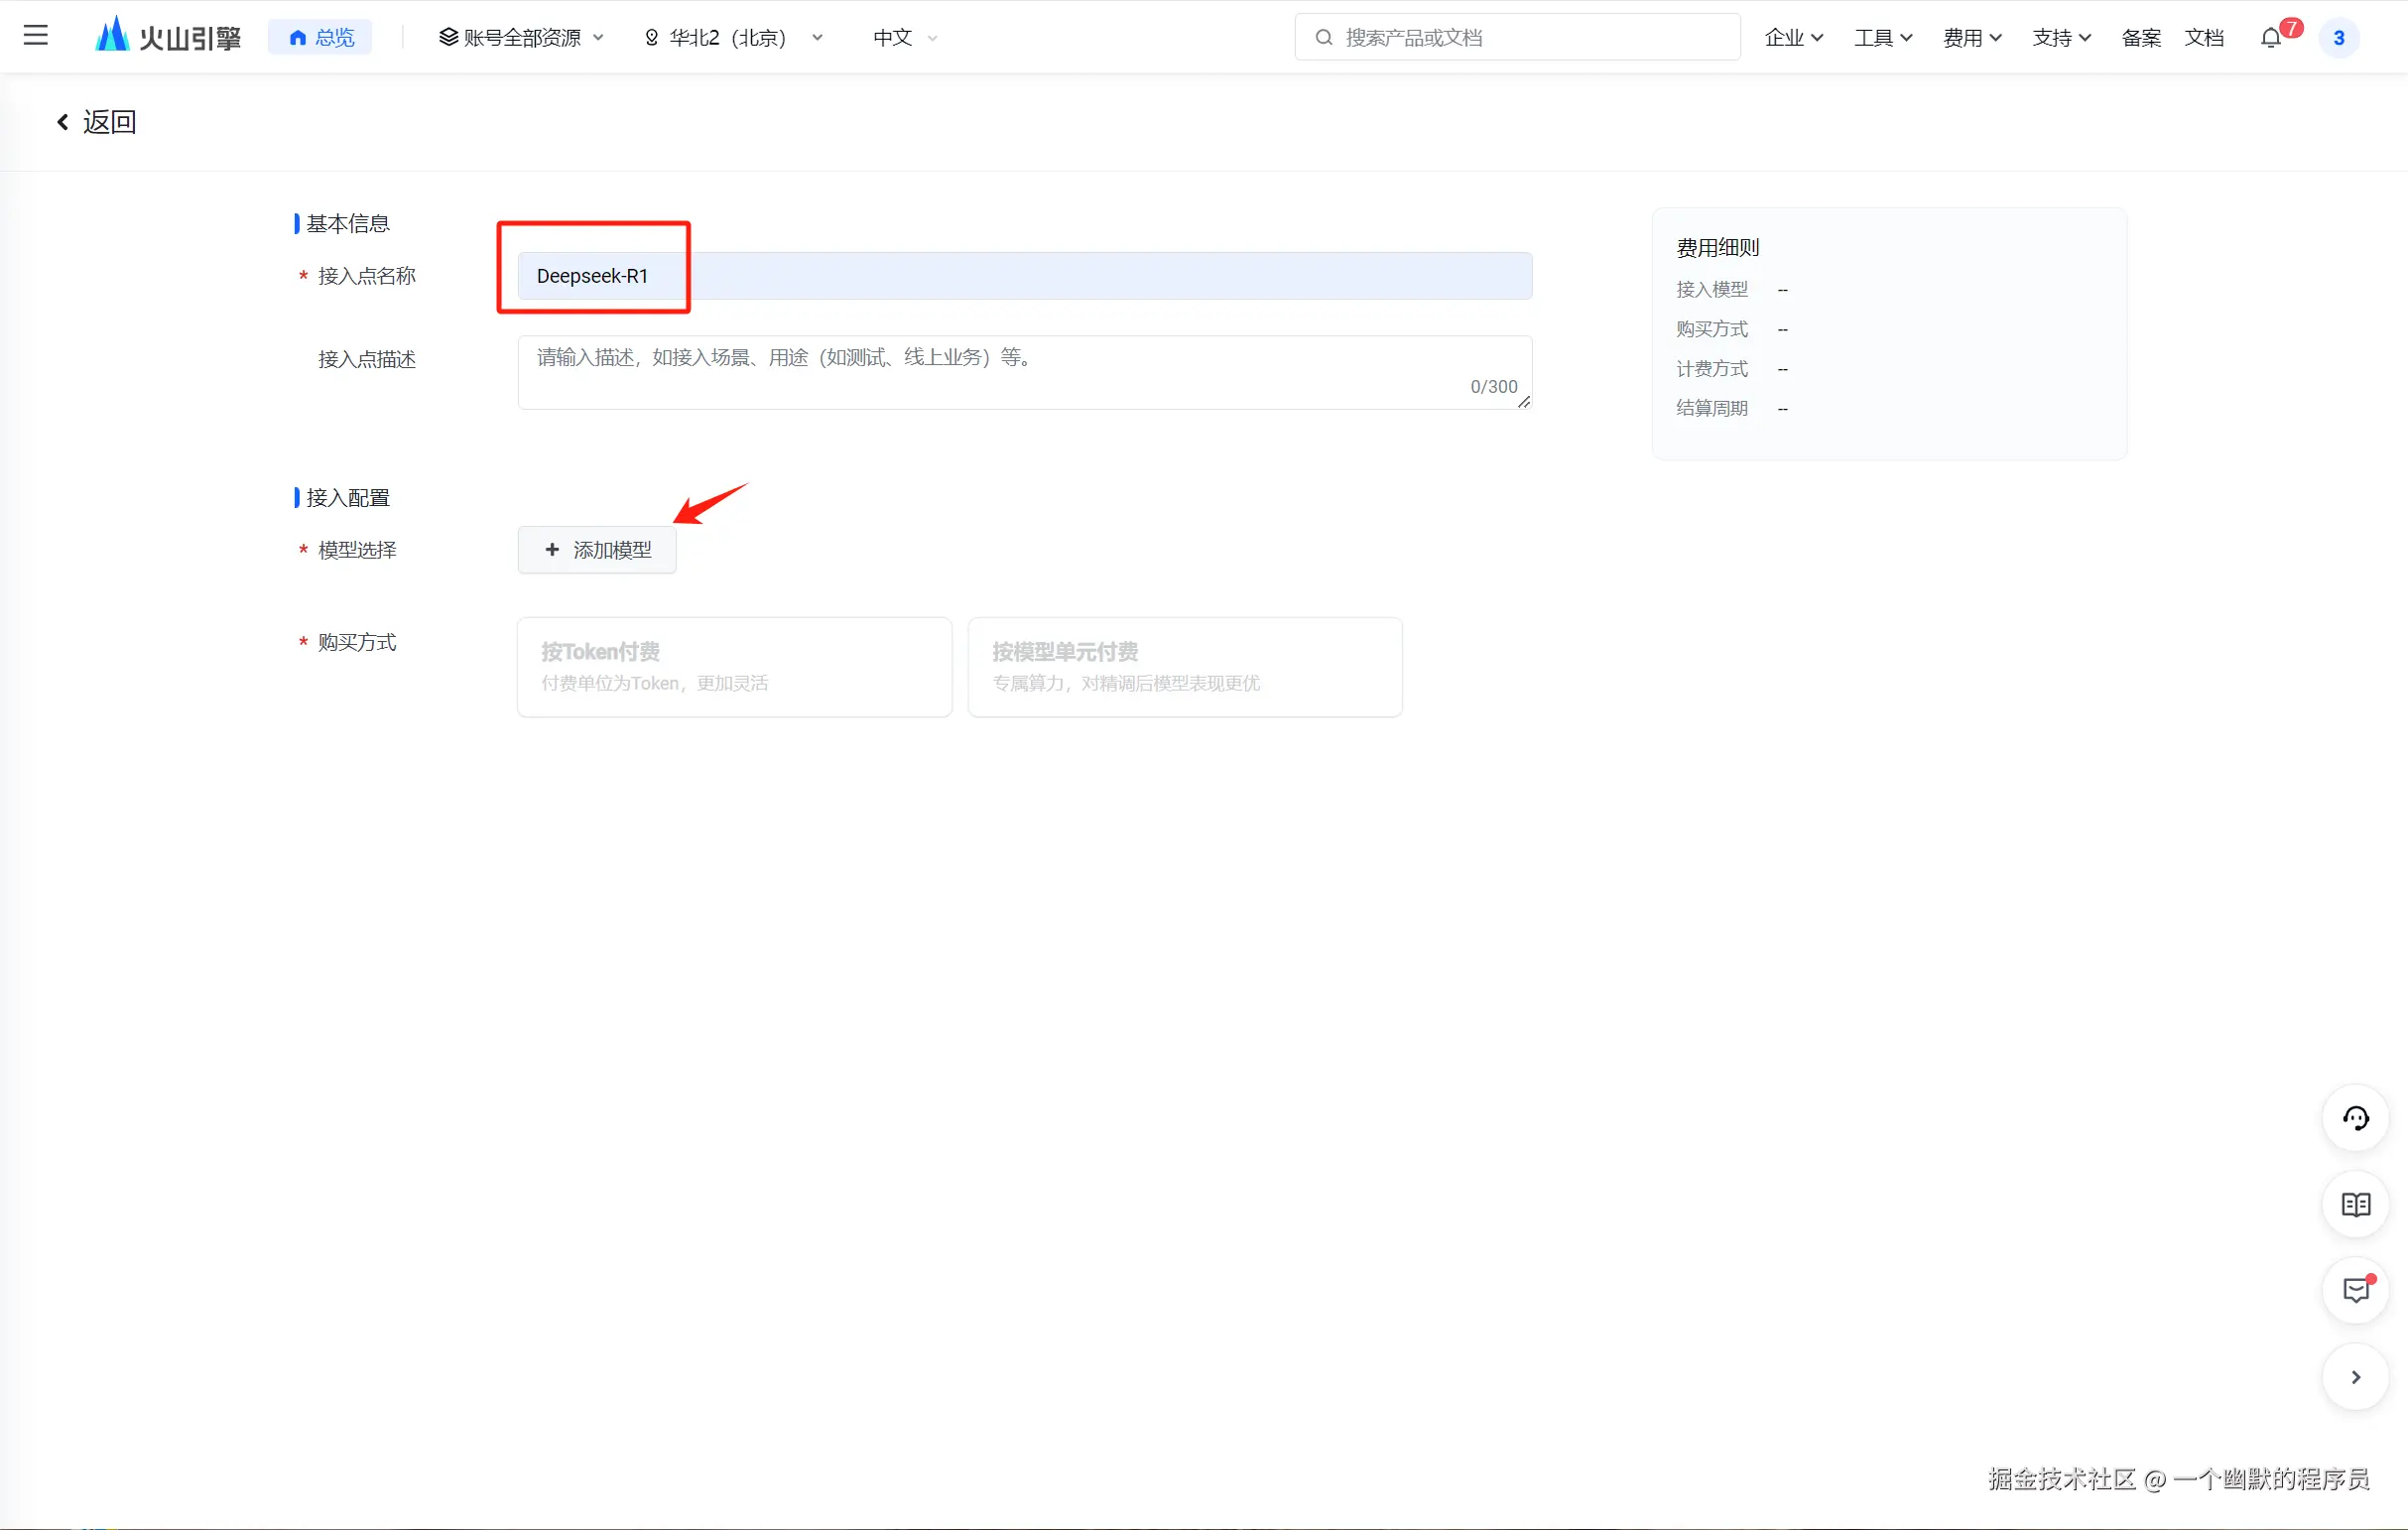
Task: Select the 按Token付费 purchase option
Action: (734, 667)
